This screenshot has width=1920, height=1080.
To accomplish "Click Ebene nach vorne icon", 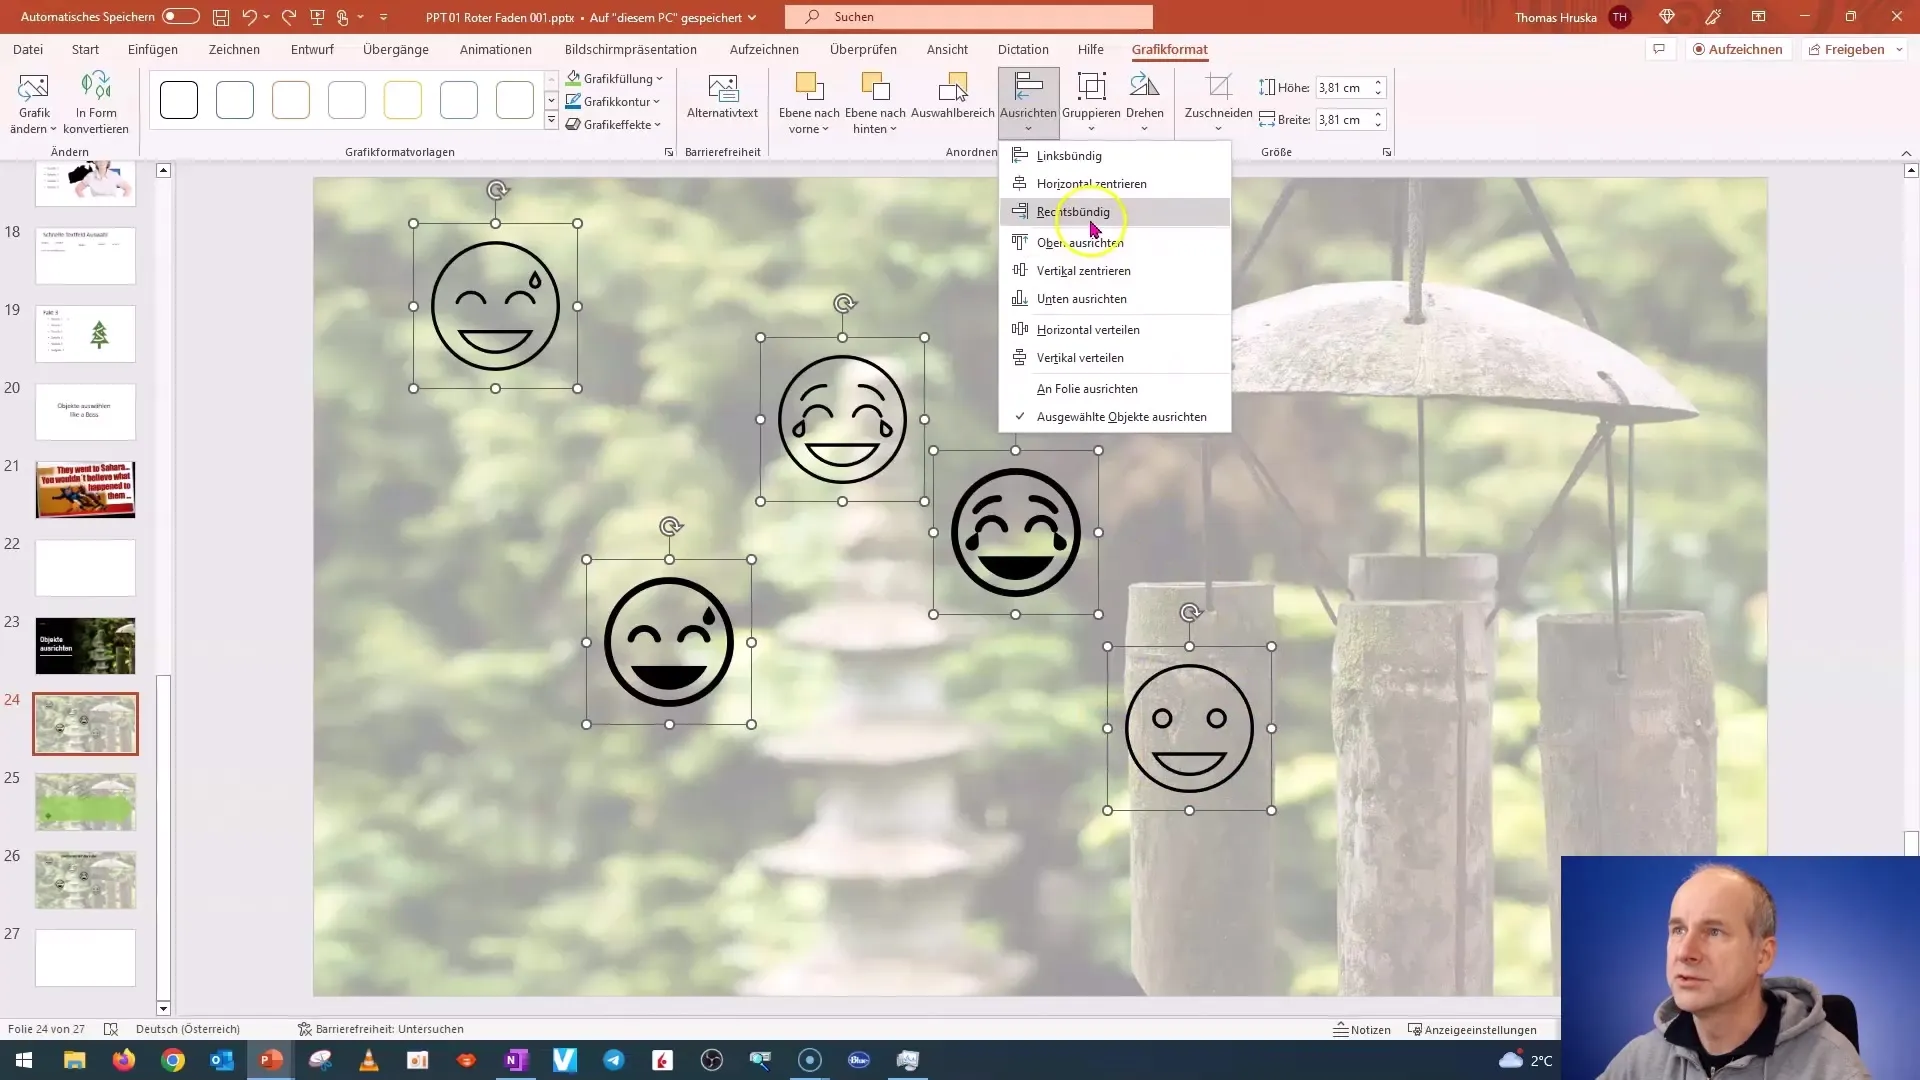I will (x=809, y=89).
